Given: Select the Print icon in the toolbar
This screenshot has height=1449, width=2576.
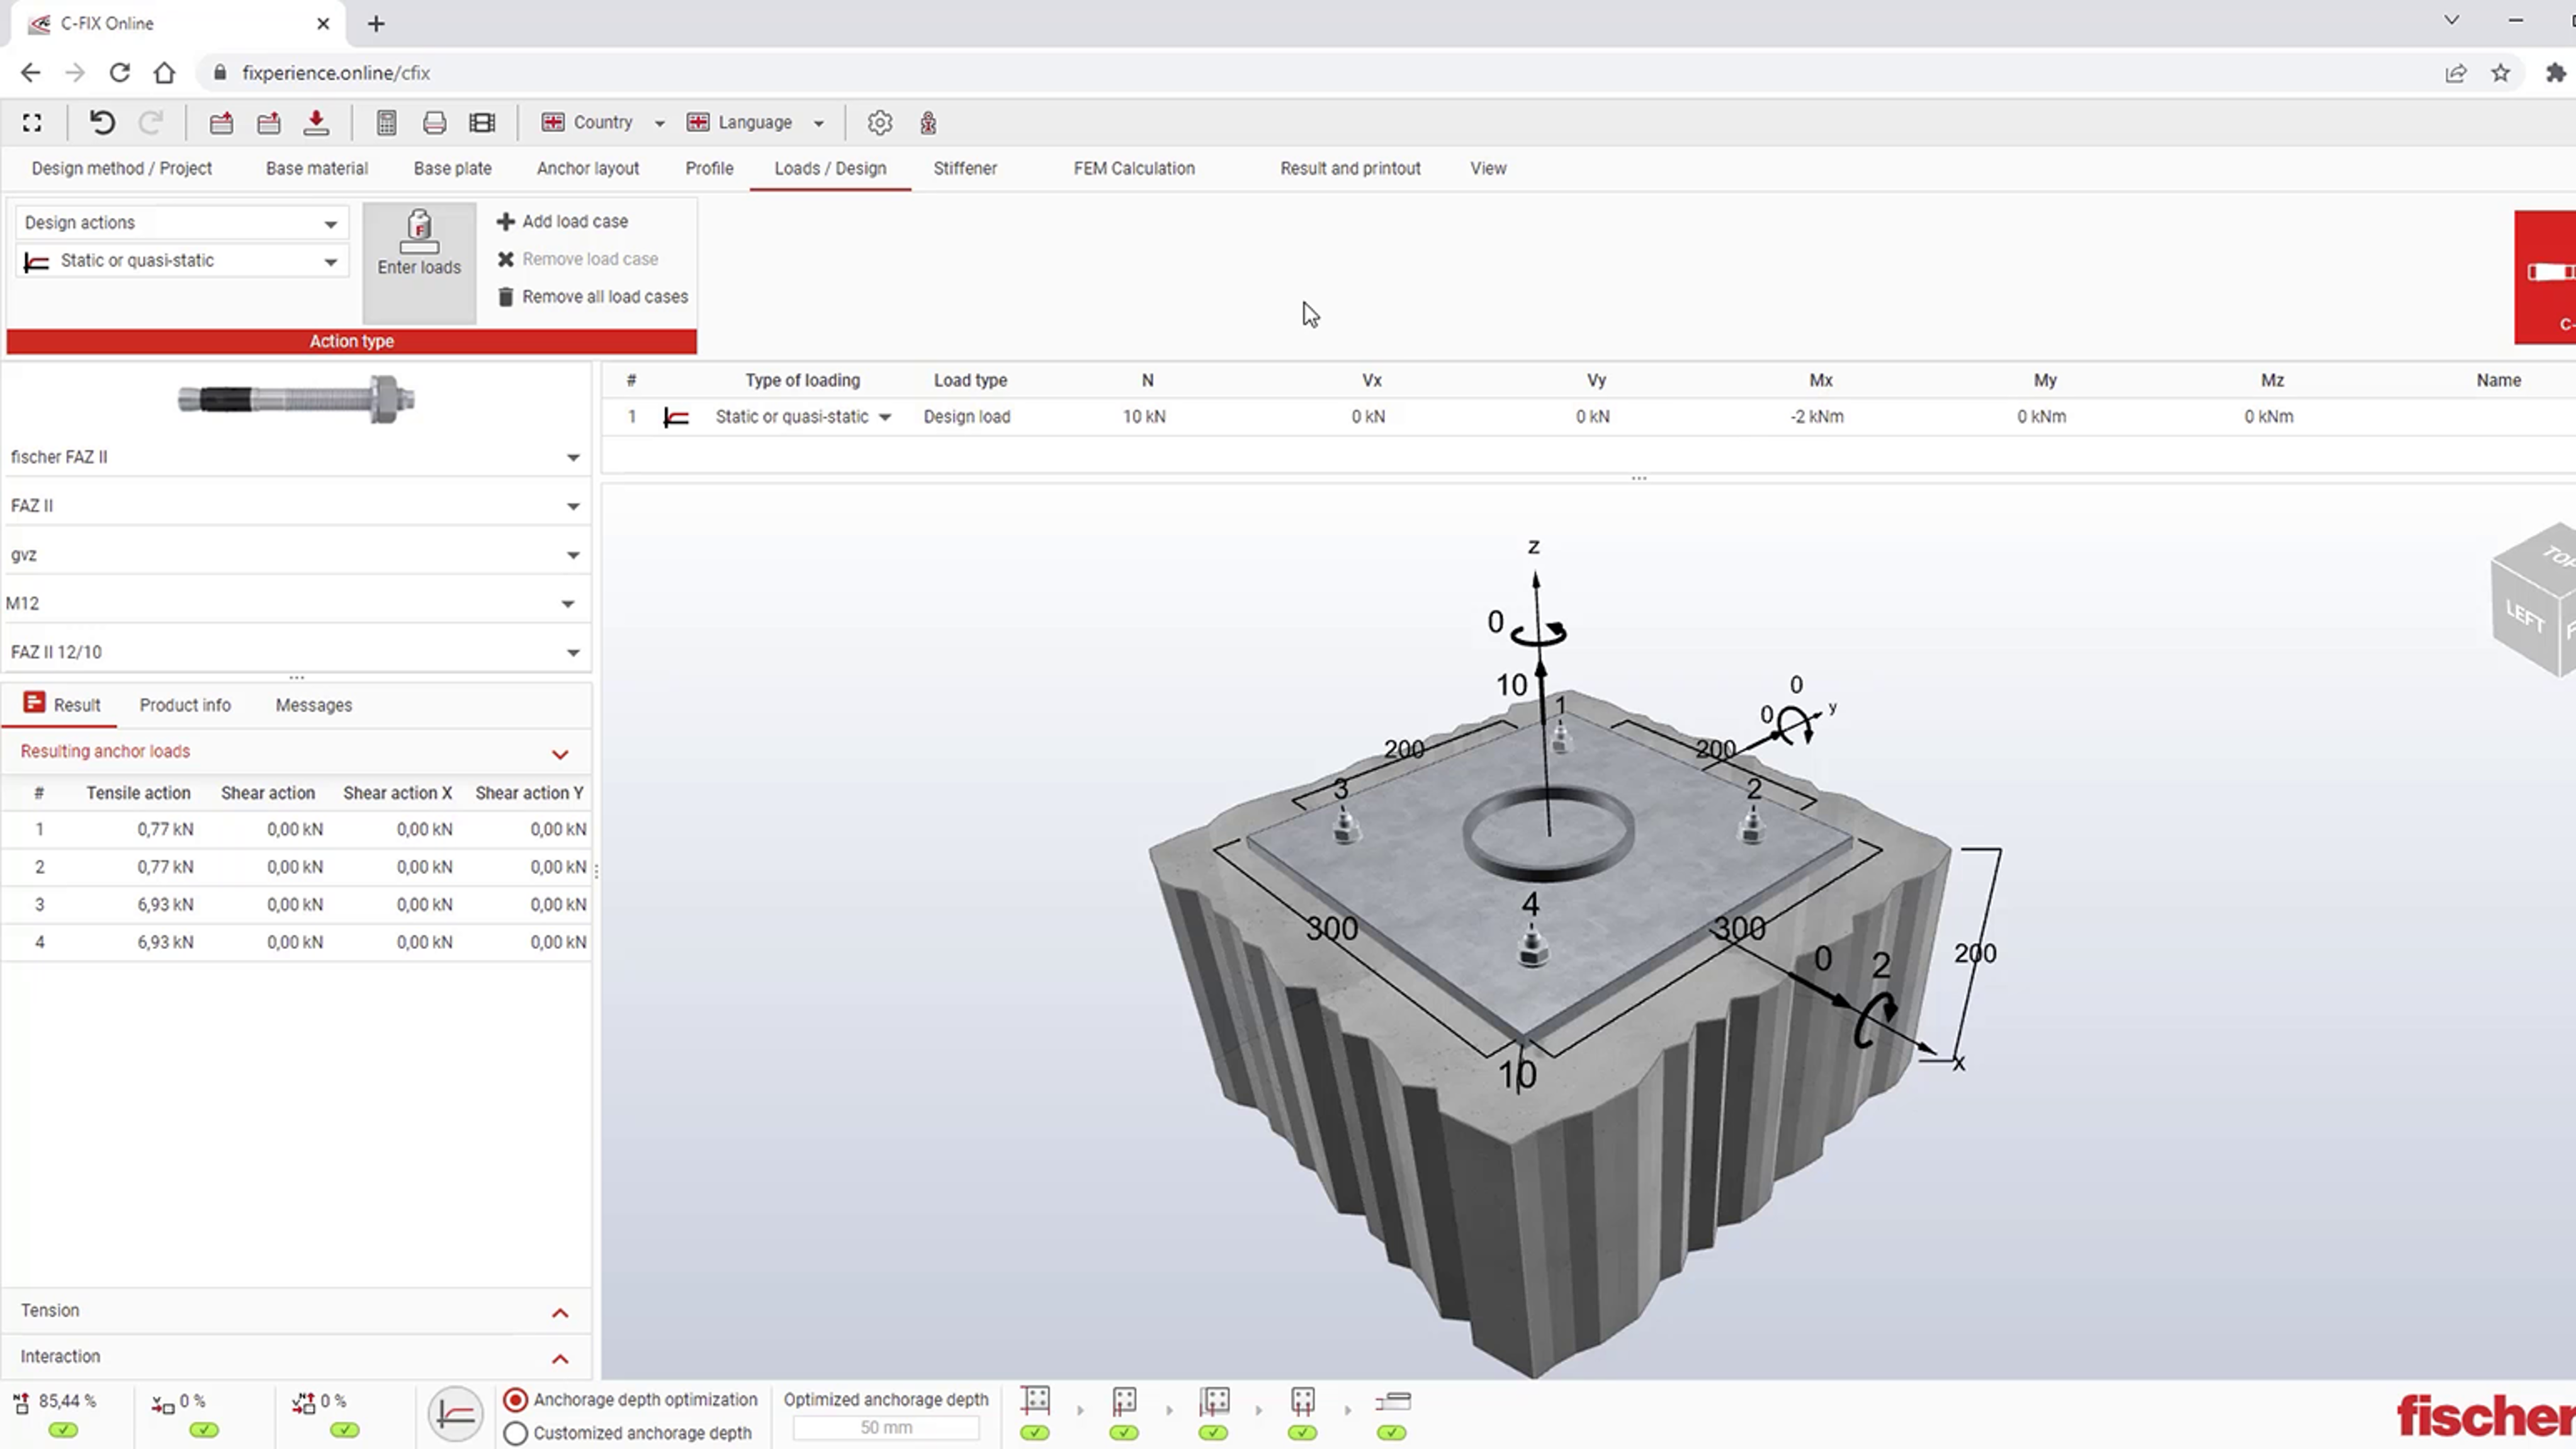Looking at the screenshot, I should pyautogui.click(x=434, y=122).
